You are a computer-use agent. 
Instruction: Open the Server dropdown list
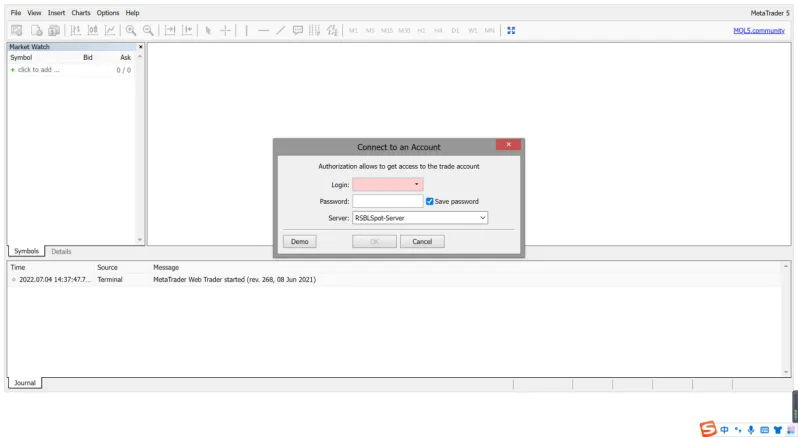click(420, 218)
